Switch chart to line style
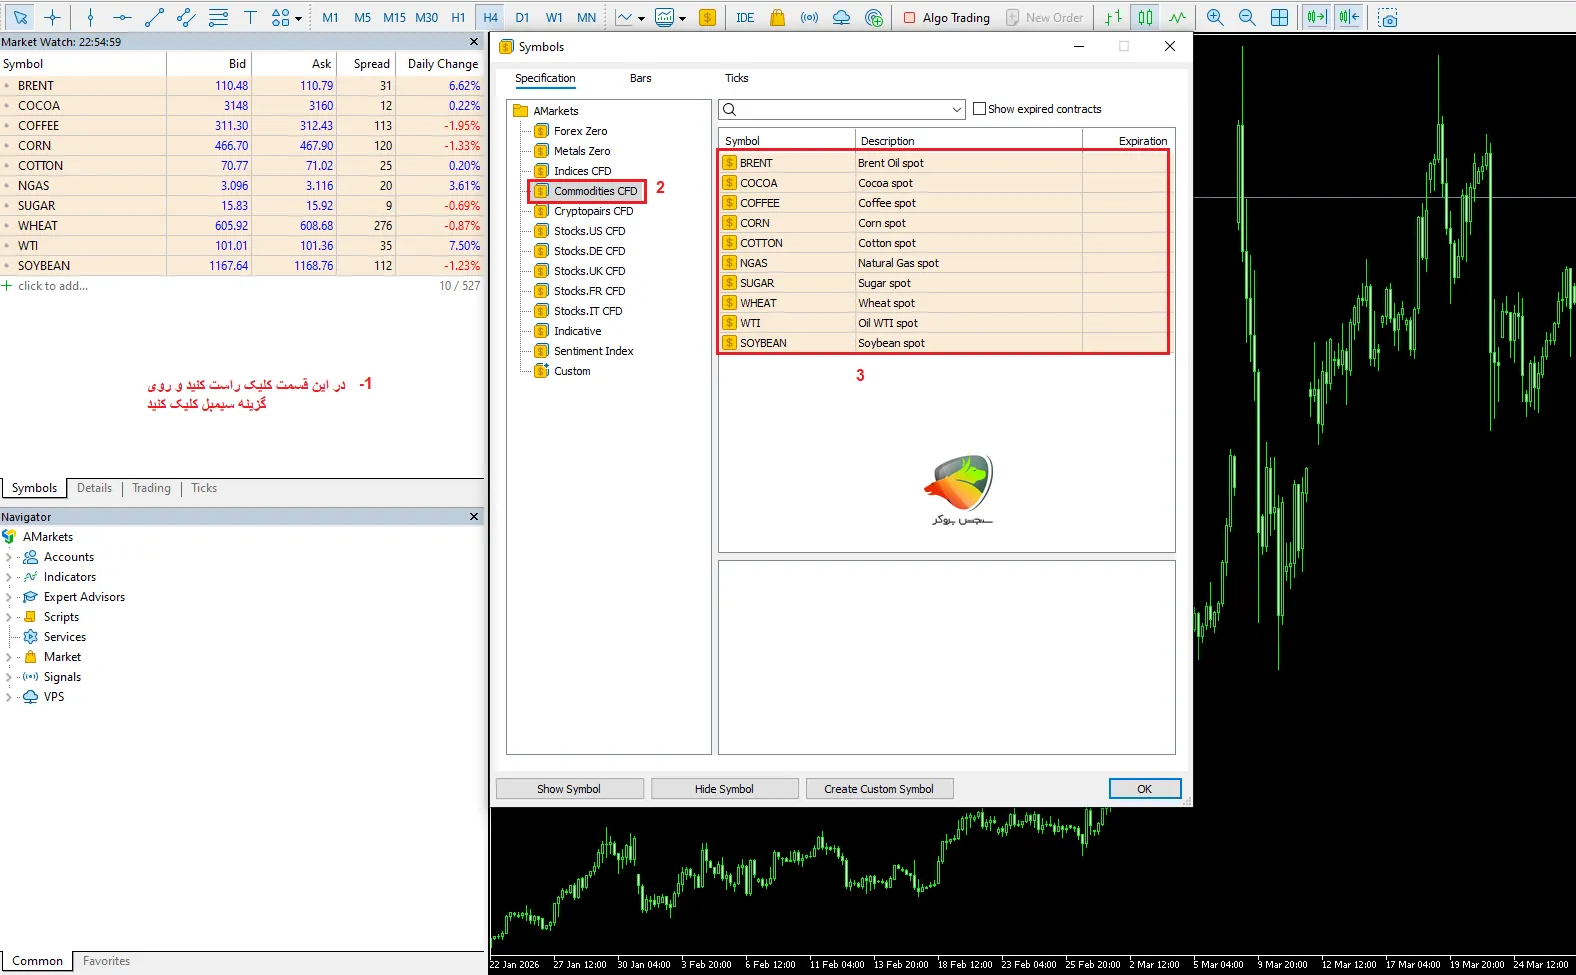Screen dimensions: 1576x975 tap(1177, 17)
